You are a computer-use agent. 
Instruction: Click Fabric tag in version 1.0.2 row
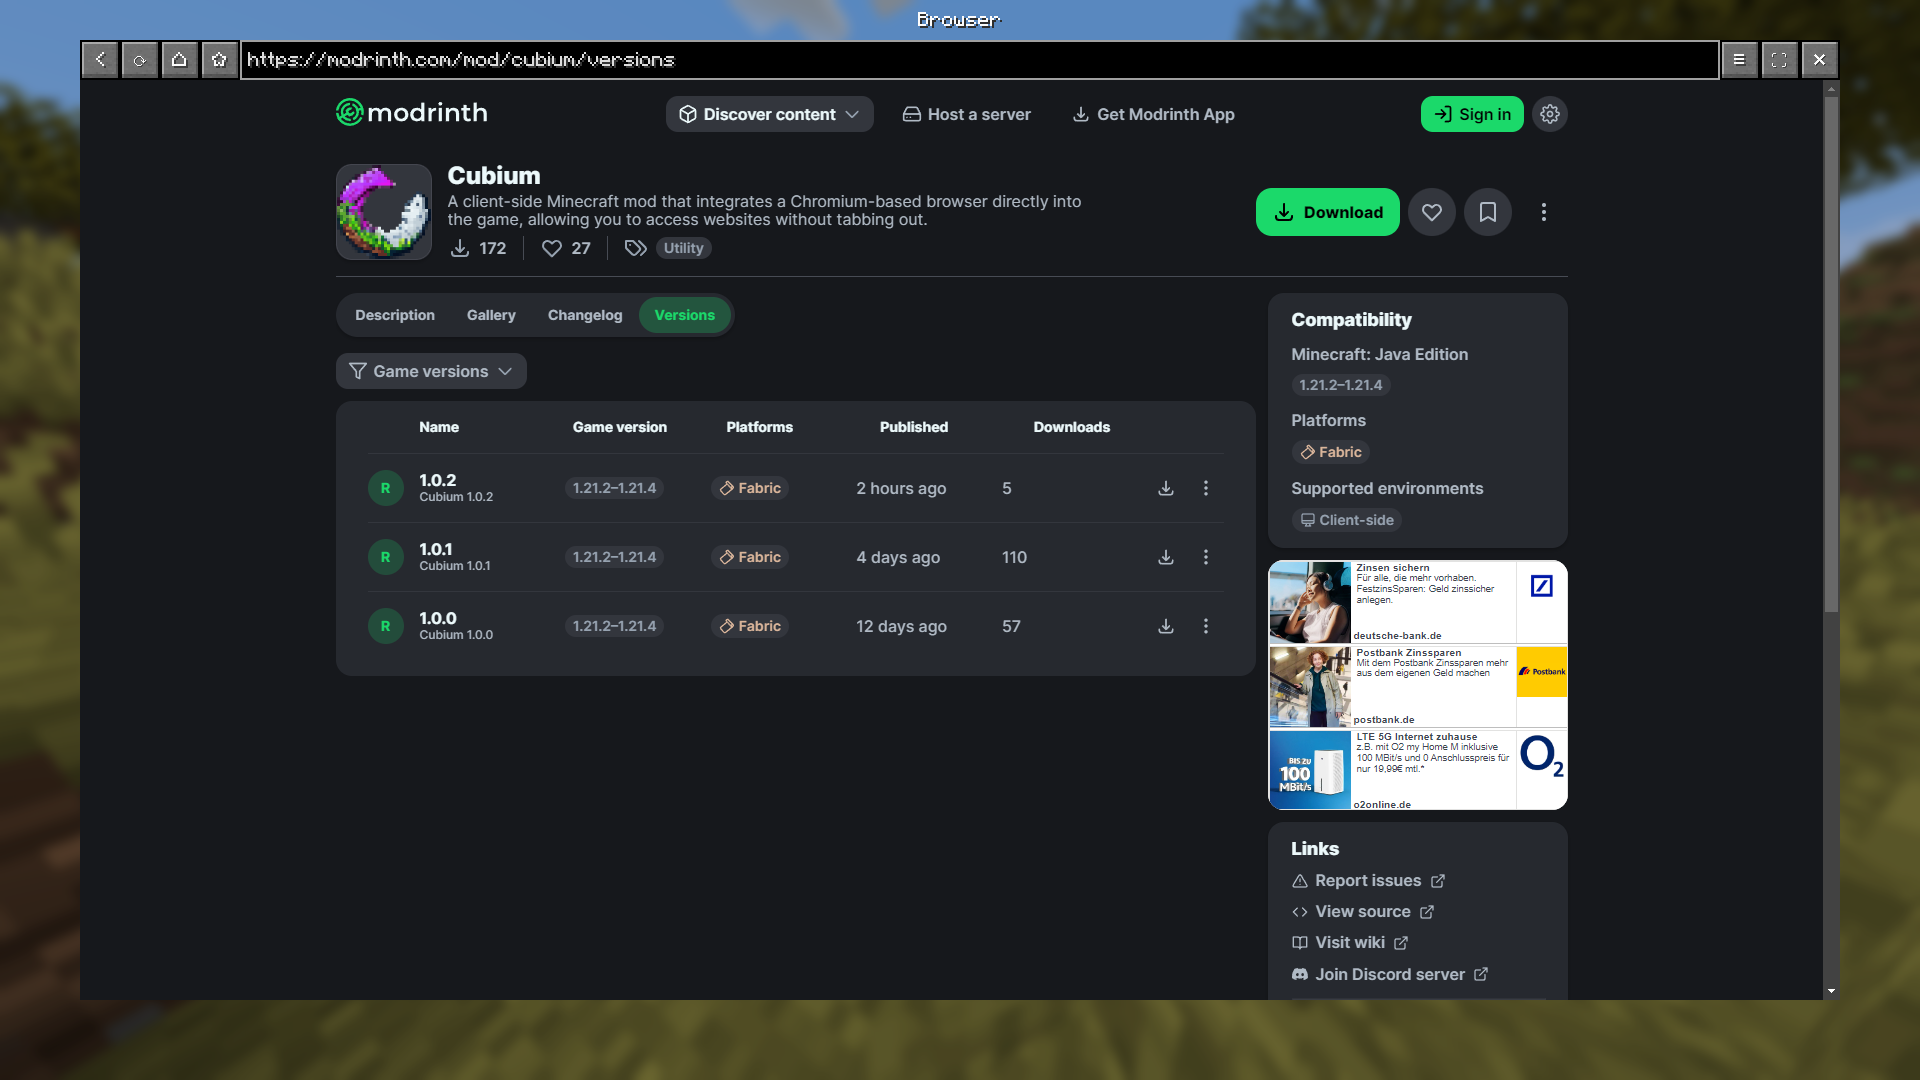(750, 488)
